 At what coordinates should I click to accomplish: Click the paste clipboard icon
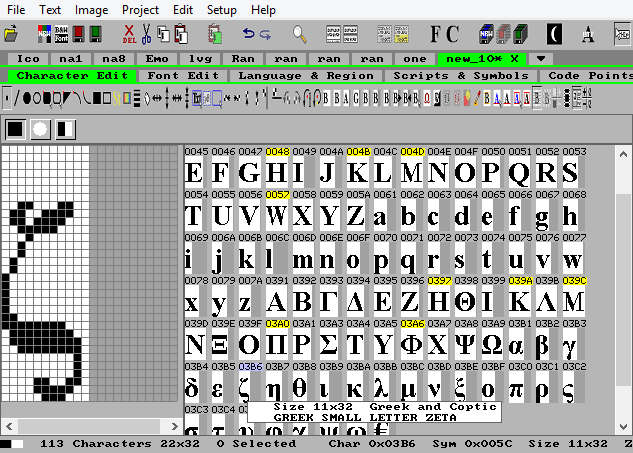pyautogui.click(x=181, y=34)
